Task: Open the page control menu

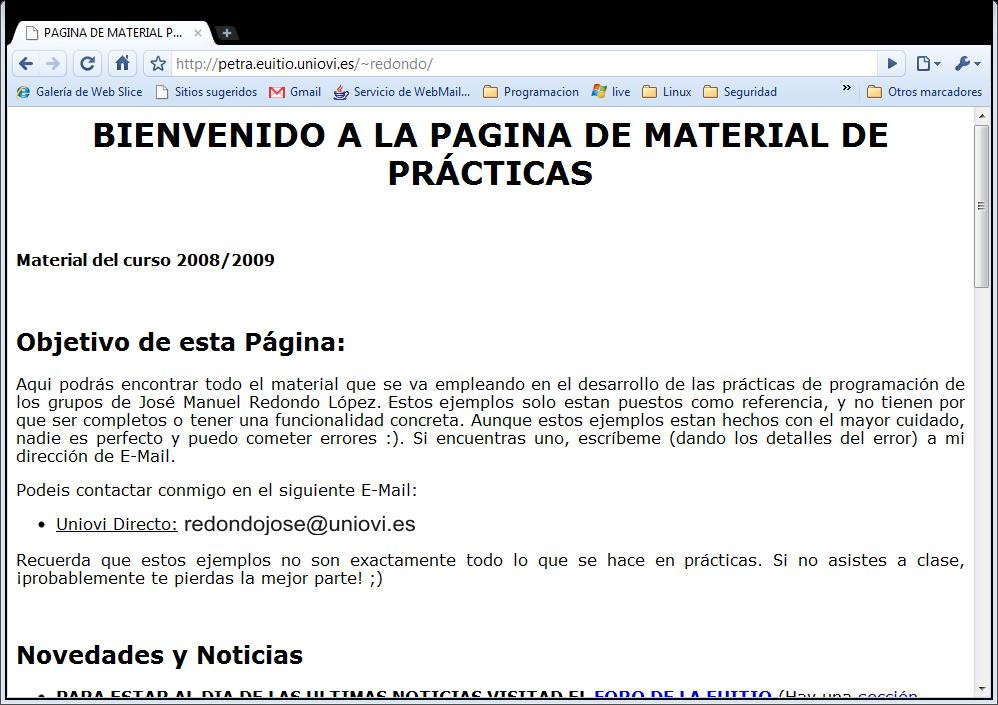Action: click(x=928, y=64)
